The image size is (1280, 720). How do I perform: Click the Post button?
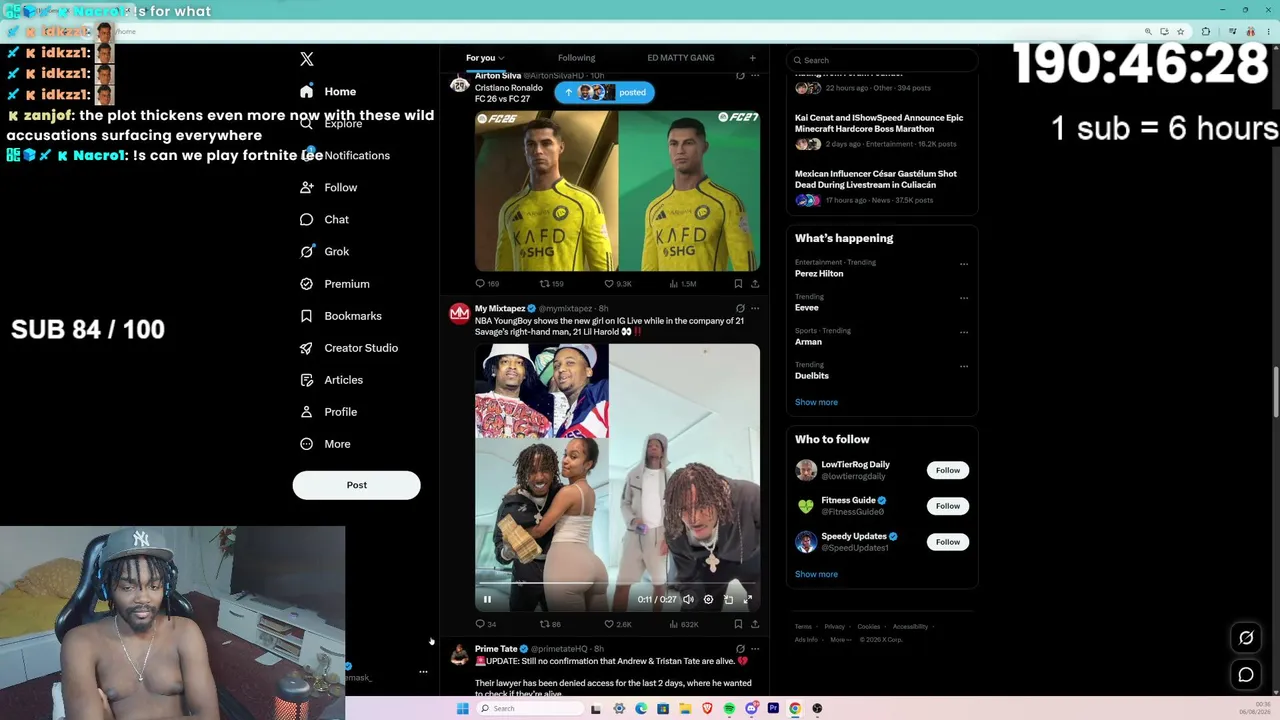point(356,485)
